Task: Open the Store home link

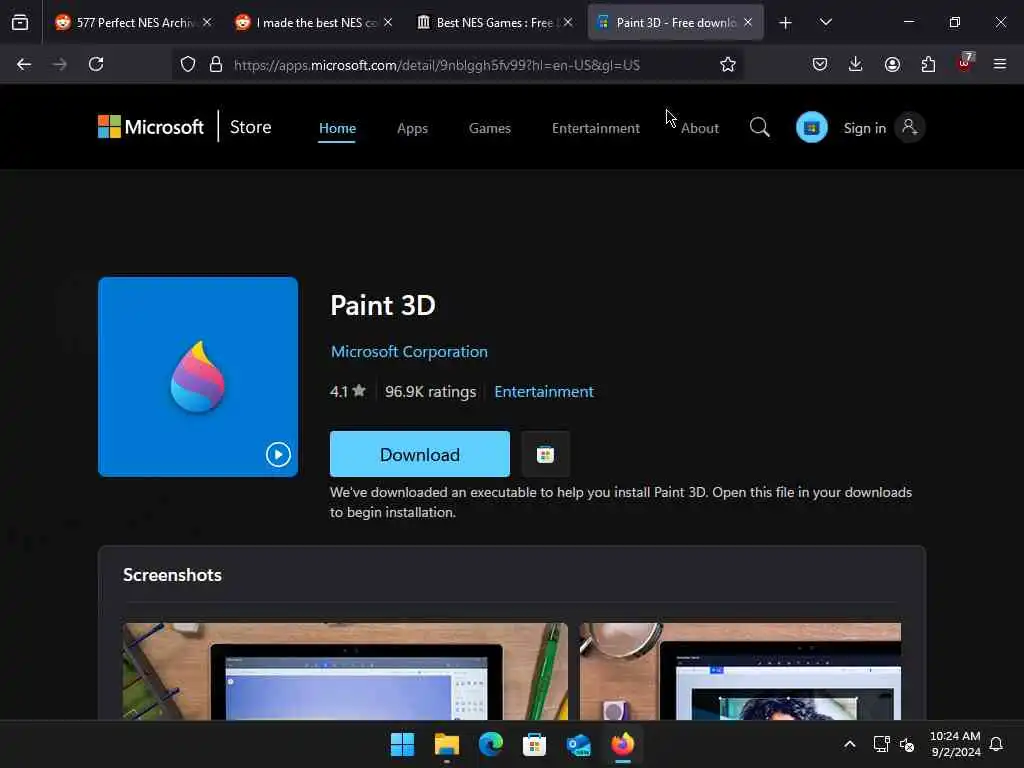Action: pyautogui.click(x=250, y=127)
